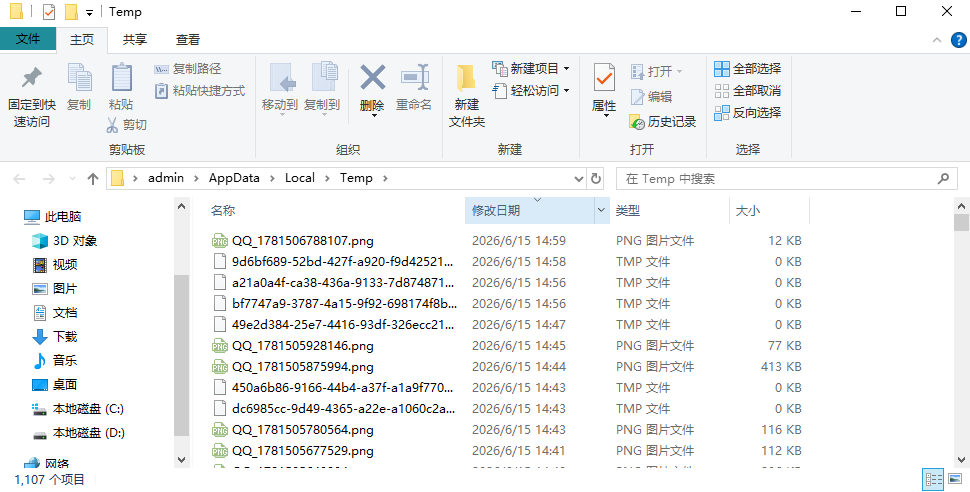Collapse the ribbon with the chevron
970x492 pixels.
pos(937,40)
